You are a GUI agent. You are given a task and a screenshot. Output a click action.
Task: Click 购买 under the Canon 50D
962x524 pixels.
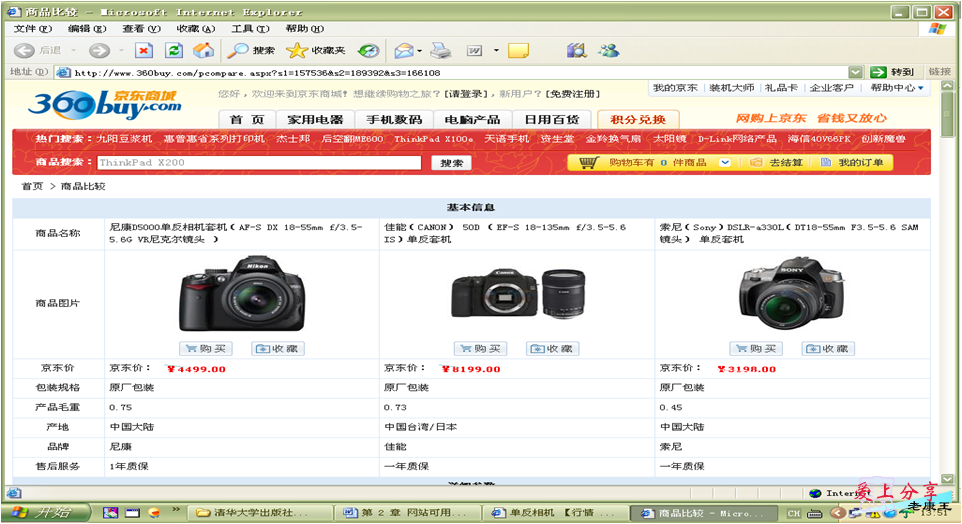[x=481, y=349]
